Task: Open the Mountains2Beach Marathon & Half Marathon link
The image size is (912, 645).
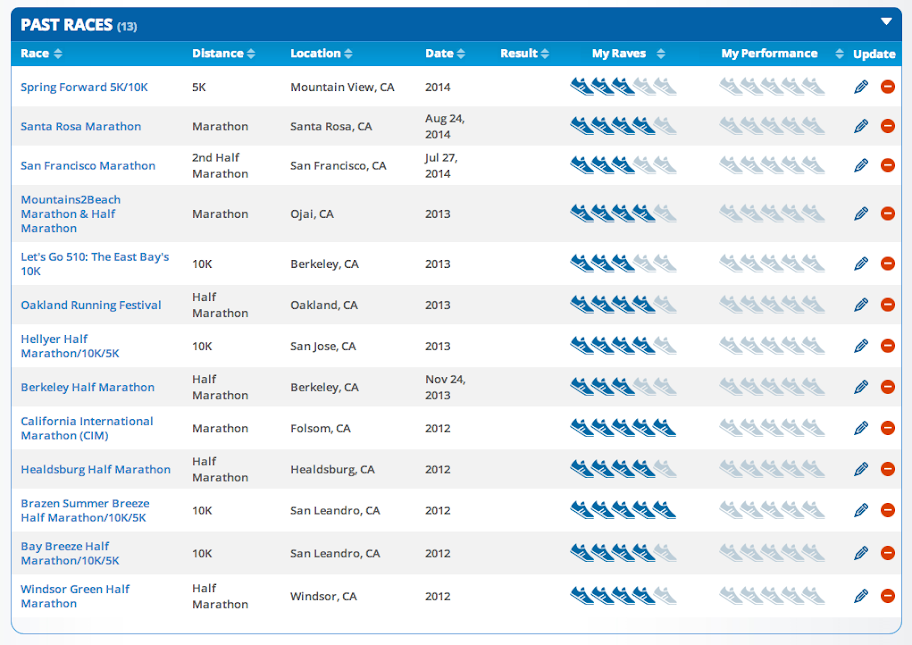Action: click(71, 213)
